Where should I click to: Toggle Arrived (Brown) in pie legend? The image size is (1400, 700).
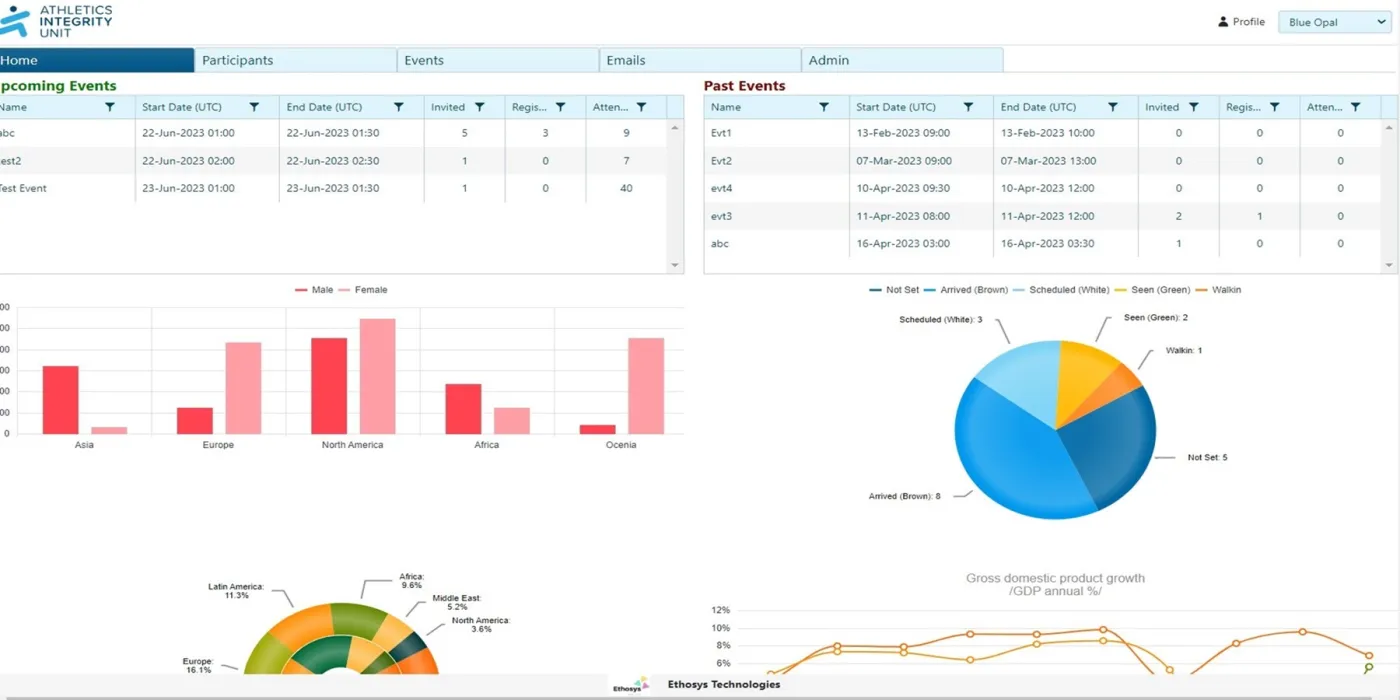965,290
